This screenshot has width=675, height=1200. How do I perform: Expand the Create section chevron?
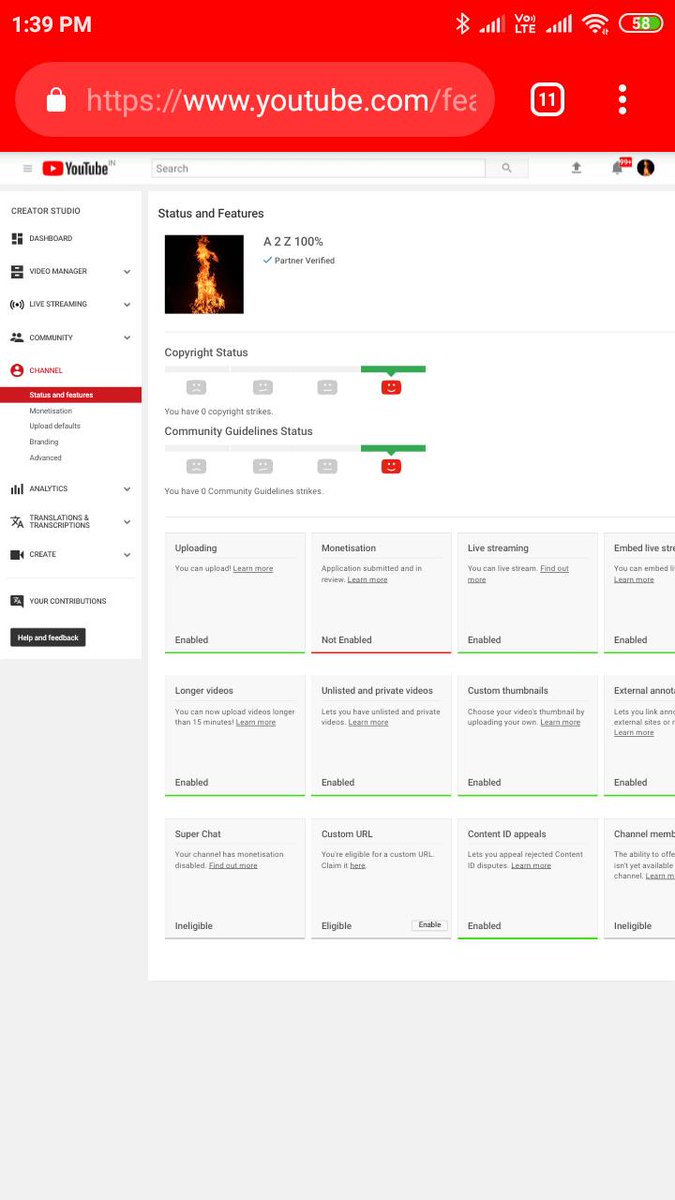[127, 555]
